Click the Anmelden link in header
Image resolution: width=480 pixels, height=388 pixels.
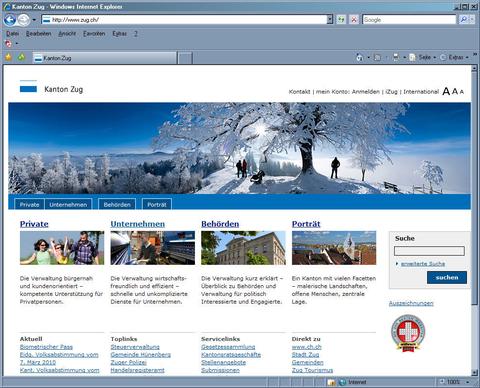pos(366,92)
